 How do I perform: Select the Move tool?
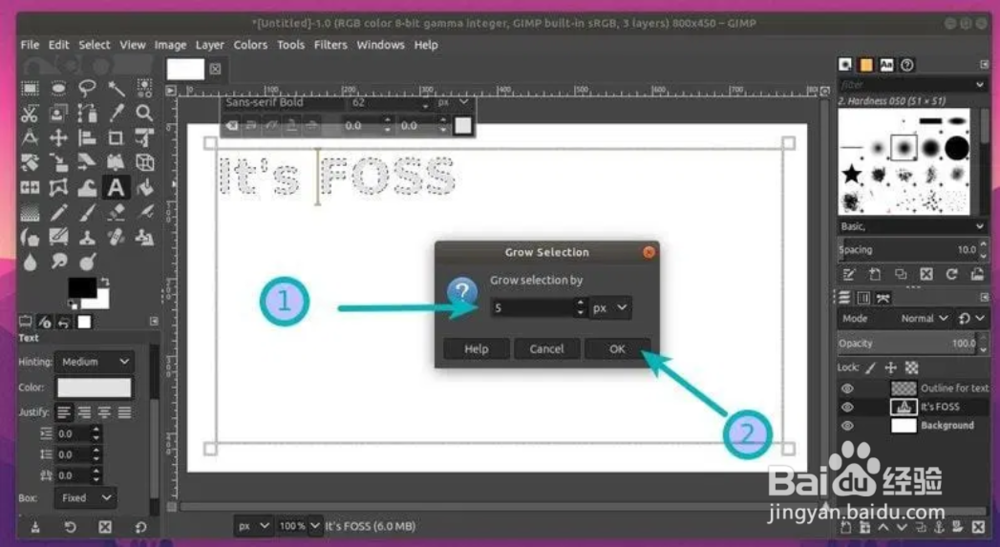point(59,138)
